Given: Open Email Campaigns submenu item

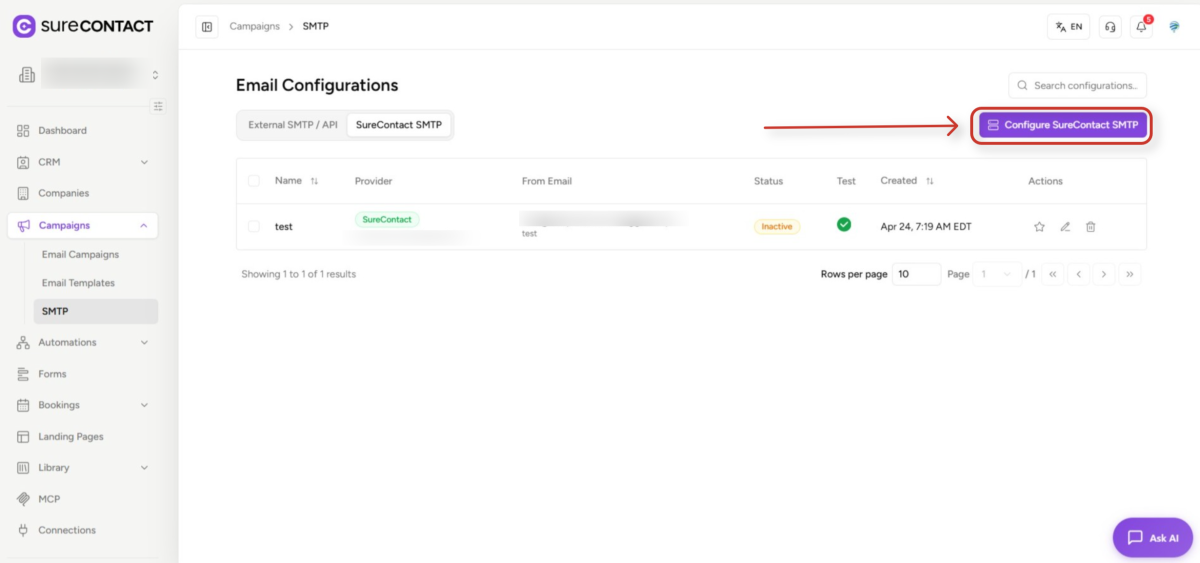Looking at the screenshot, I should [x=96, y=255].
